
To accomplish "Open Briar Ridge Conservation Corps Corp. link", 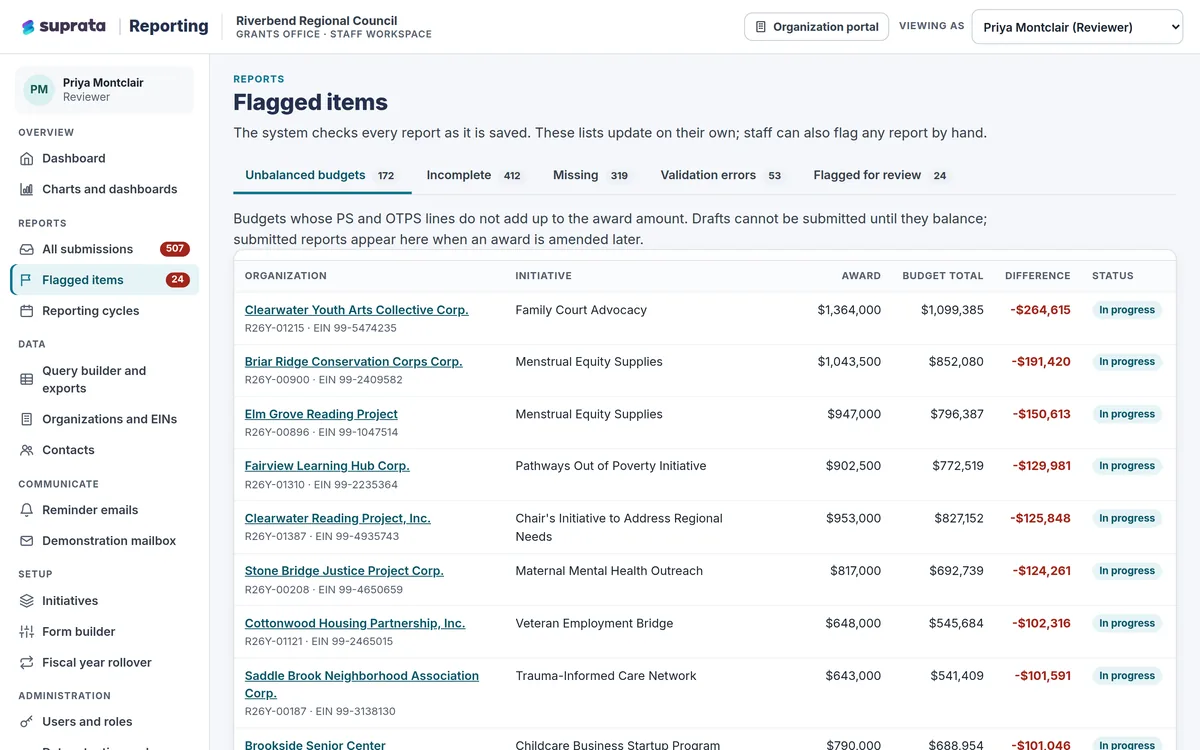I will coord(354,362).
